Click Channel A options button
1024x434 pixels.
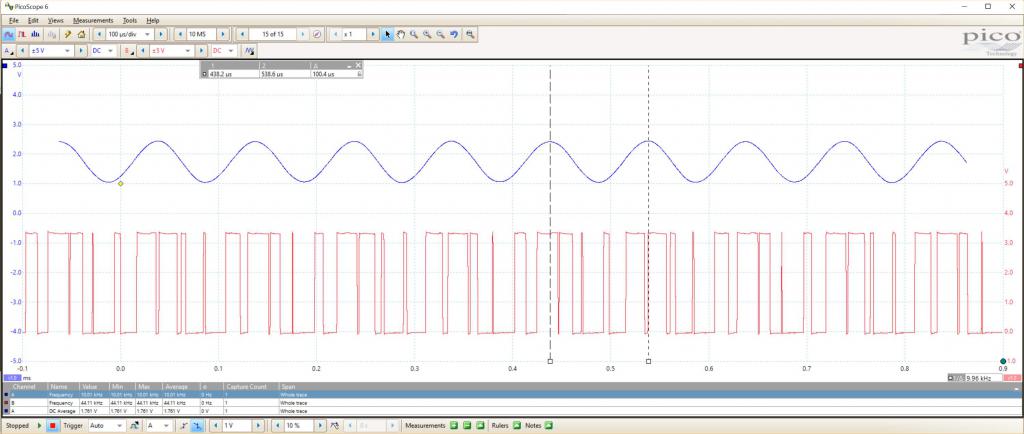point(9,50)
